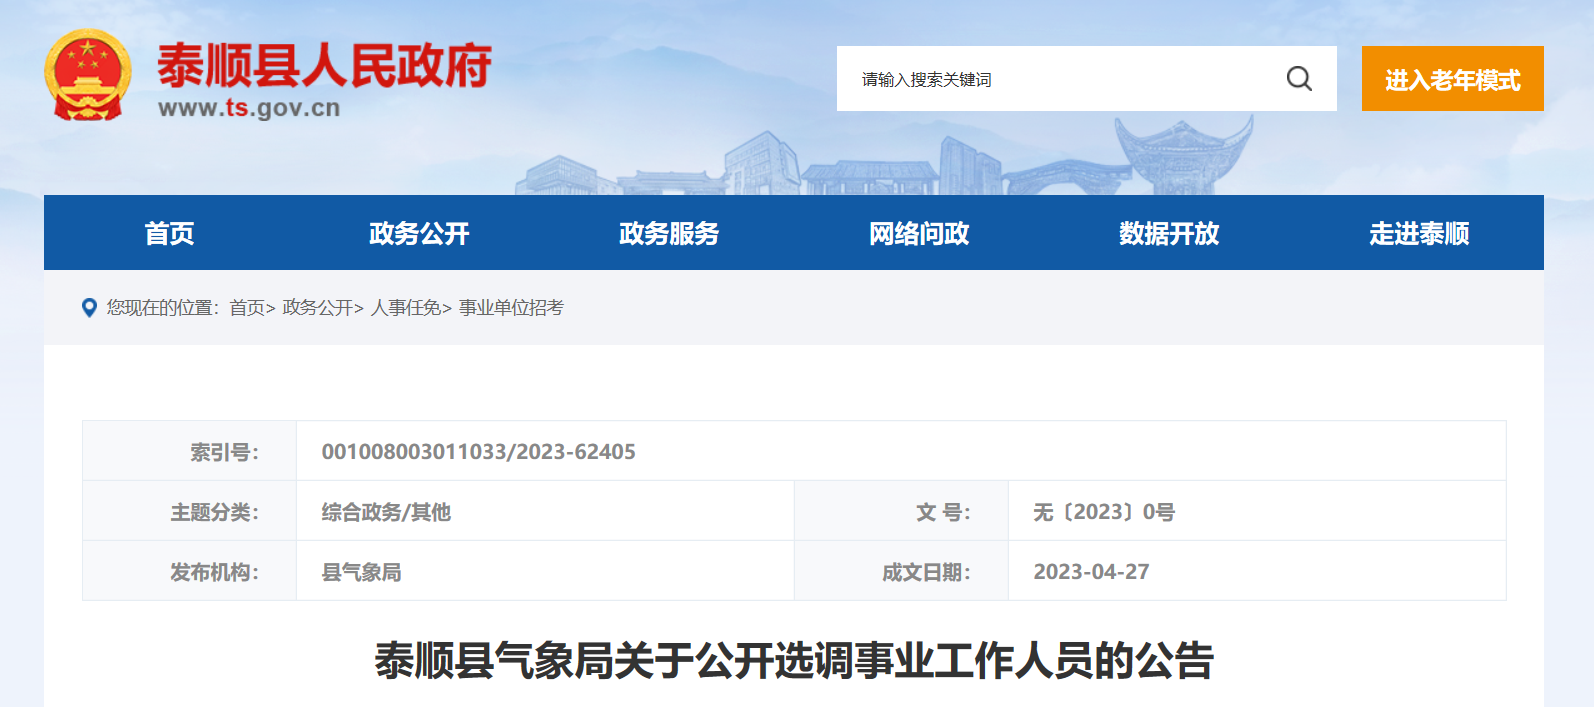Viewport: 1594px width, 707px height.
Task: Click the index number 001008003011033/2023-62405
Action: [478, 452]
